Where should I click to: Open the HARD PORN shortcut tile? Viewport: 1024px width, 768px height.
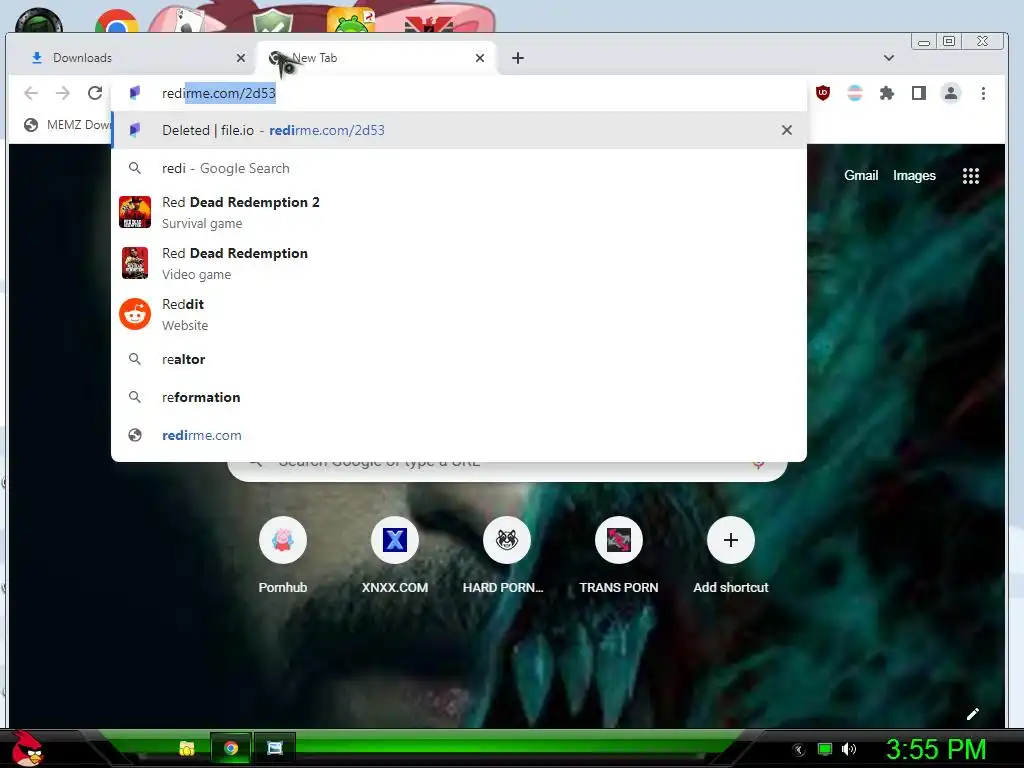tap(507, 555)
